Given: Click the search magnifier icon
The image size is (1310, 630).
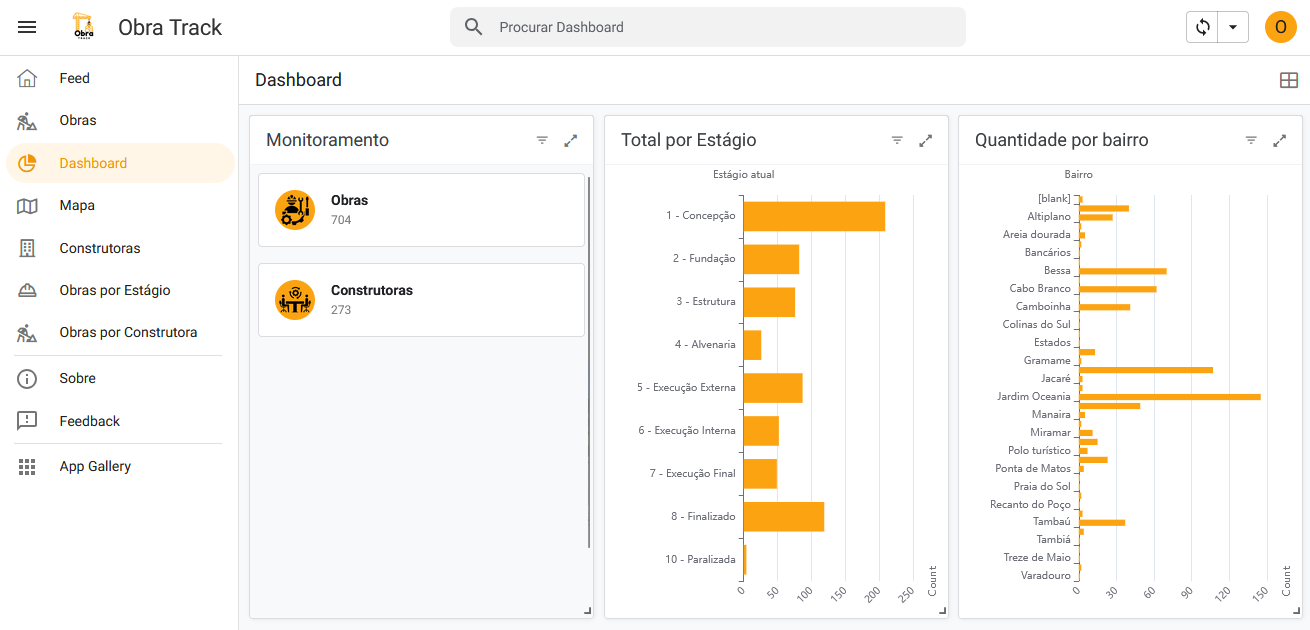Looking at the screenshot, I should (473, 27).
